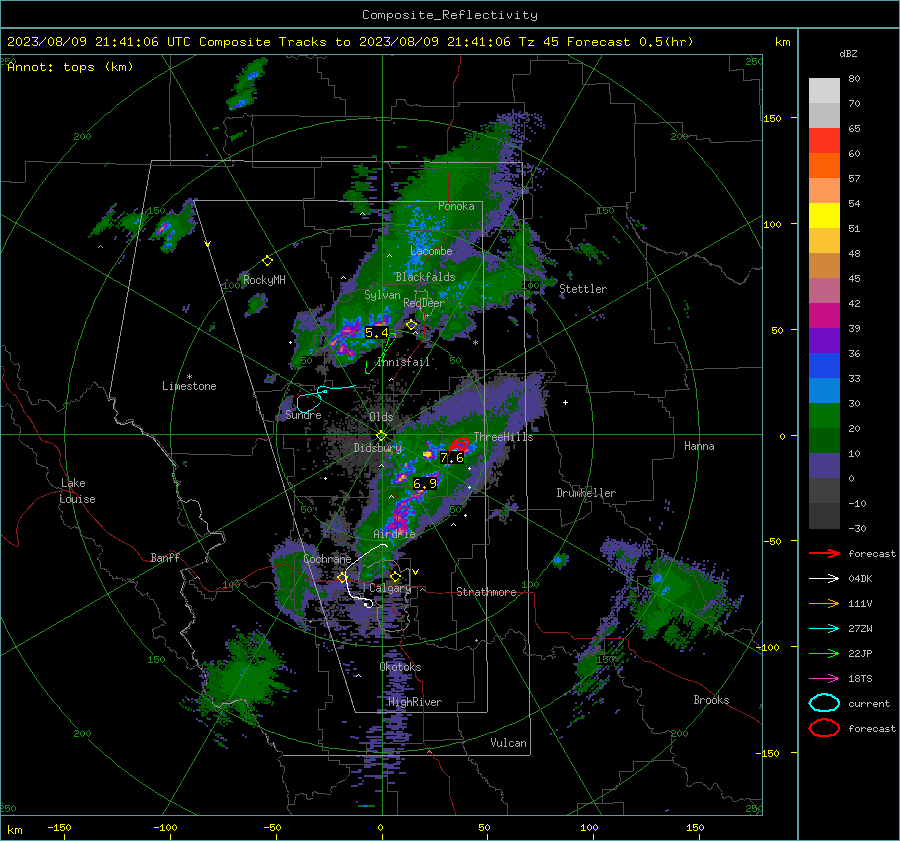Click the -150 tick on bottom axis

click(59, 828)
